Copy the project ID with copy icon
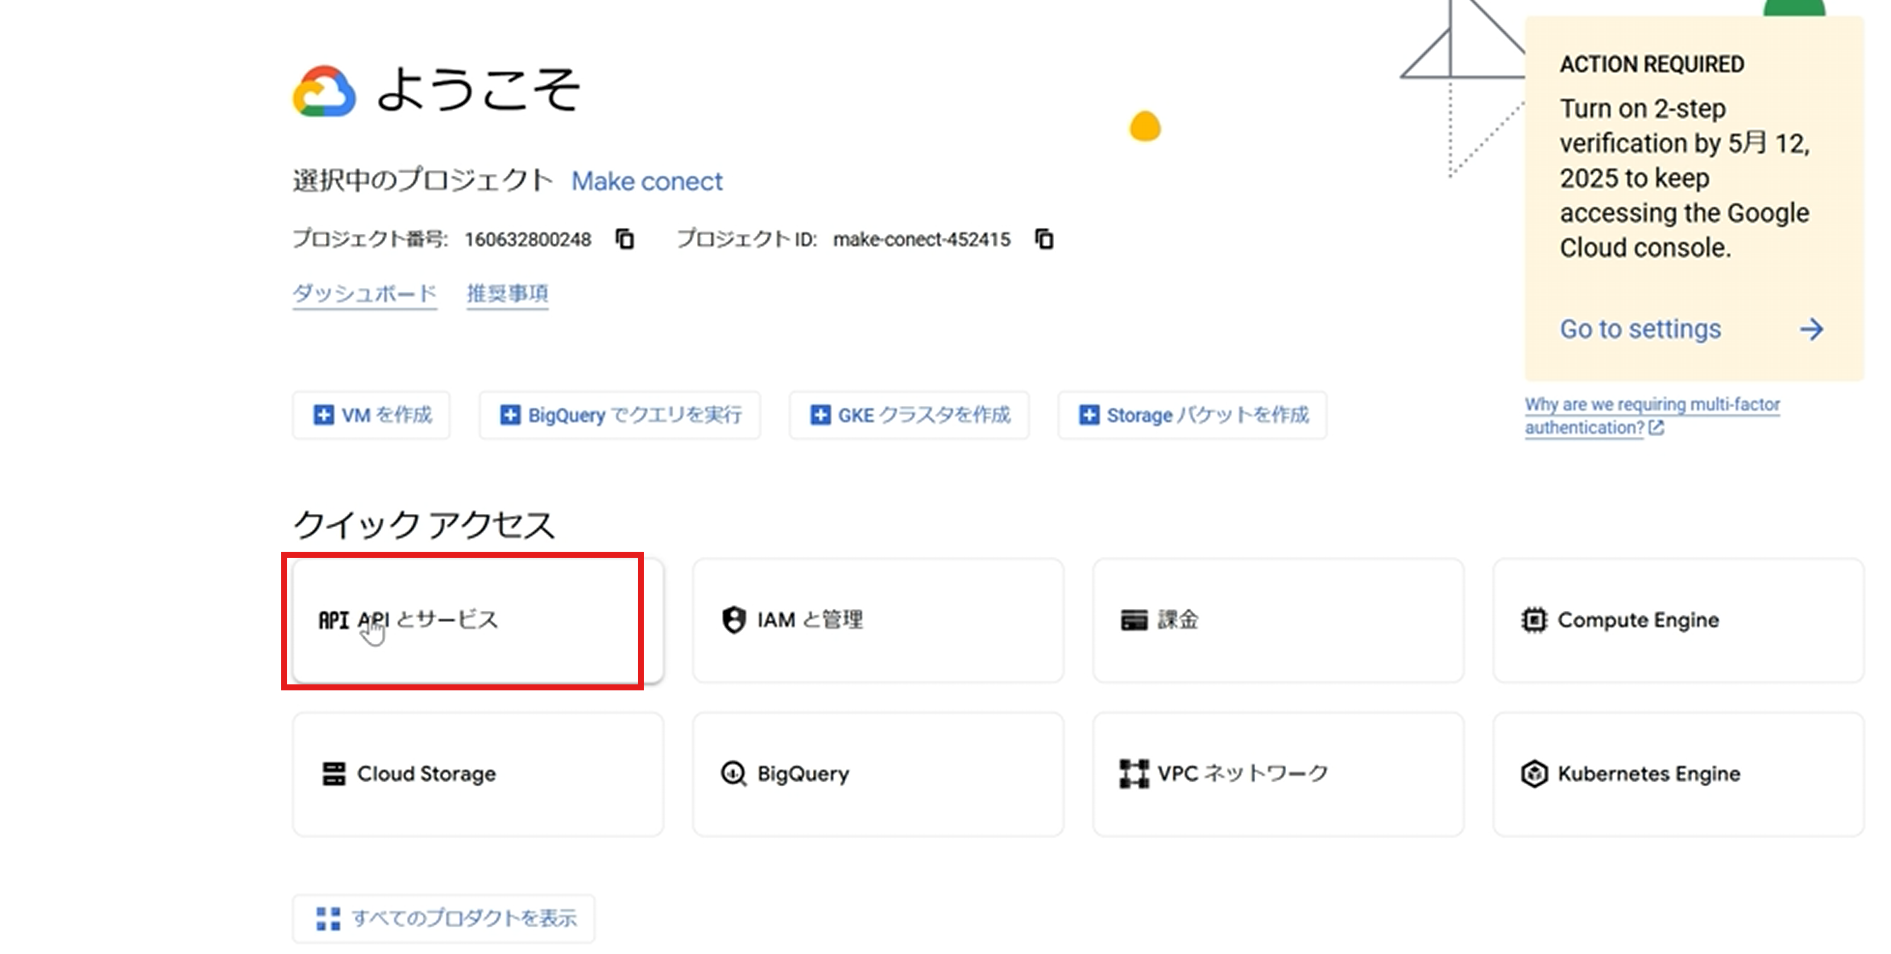The height and width of the screenshot is (954, 1891). pyautogui.click(x=1044, y=239)
